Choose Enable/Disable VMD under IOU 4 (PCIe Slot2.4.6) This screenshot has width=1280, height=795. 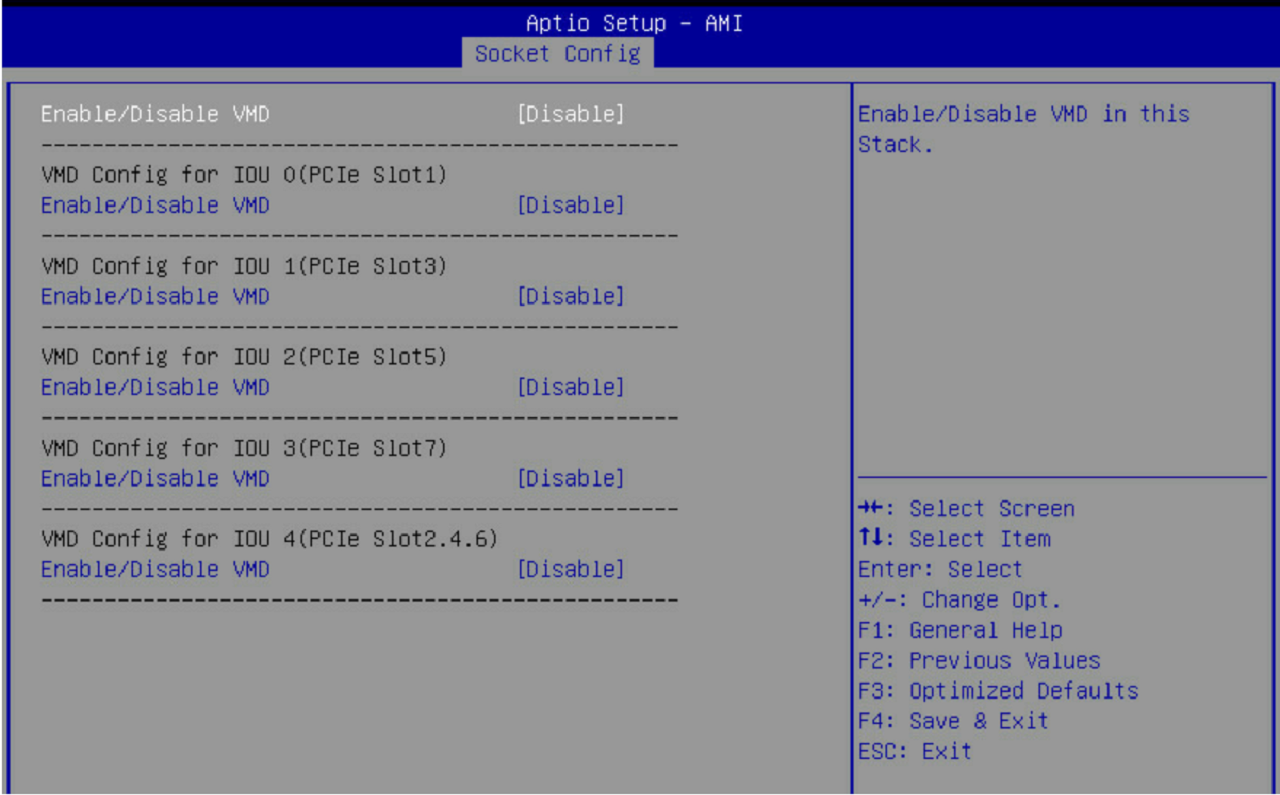(155, 569)
